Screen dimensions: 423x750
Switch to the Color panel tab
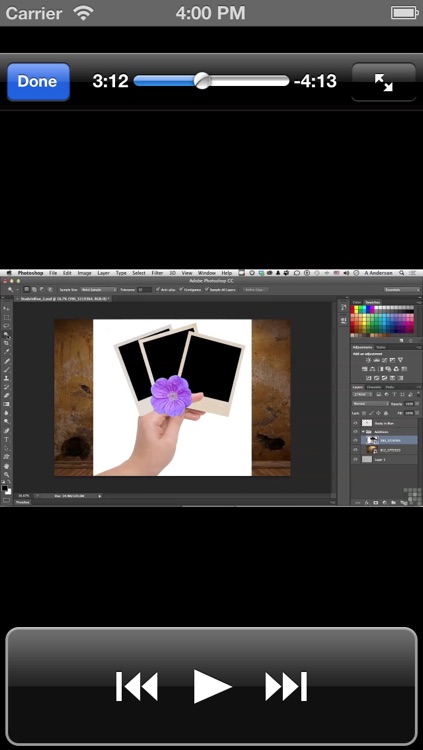(x=357, y=302)
